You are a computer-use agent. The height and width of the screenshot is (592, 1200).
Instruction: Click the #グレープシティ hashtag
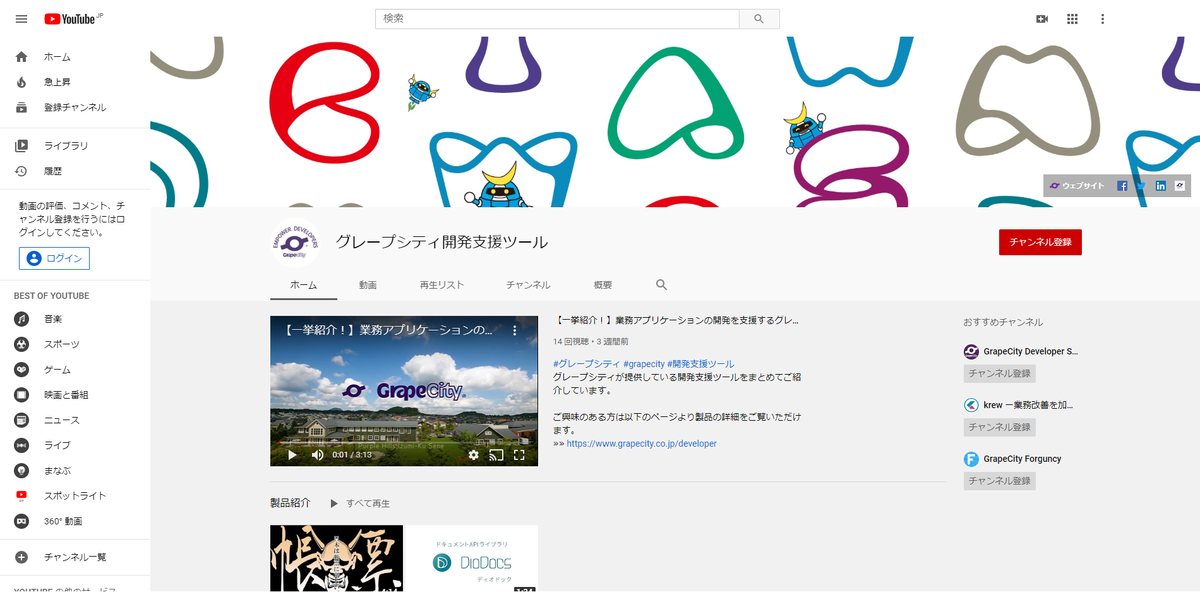point(586,364)
